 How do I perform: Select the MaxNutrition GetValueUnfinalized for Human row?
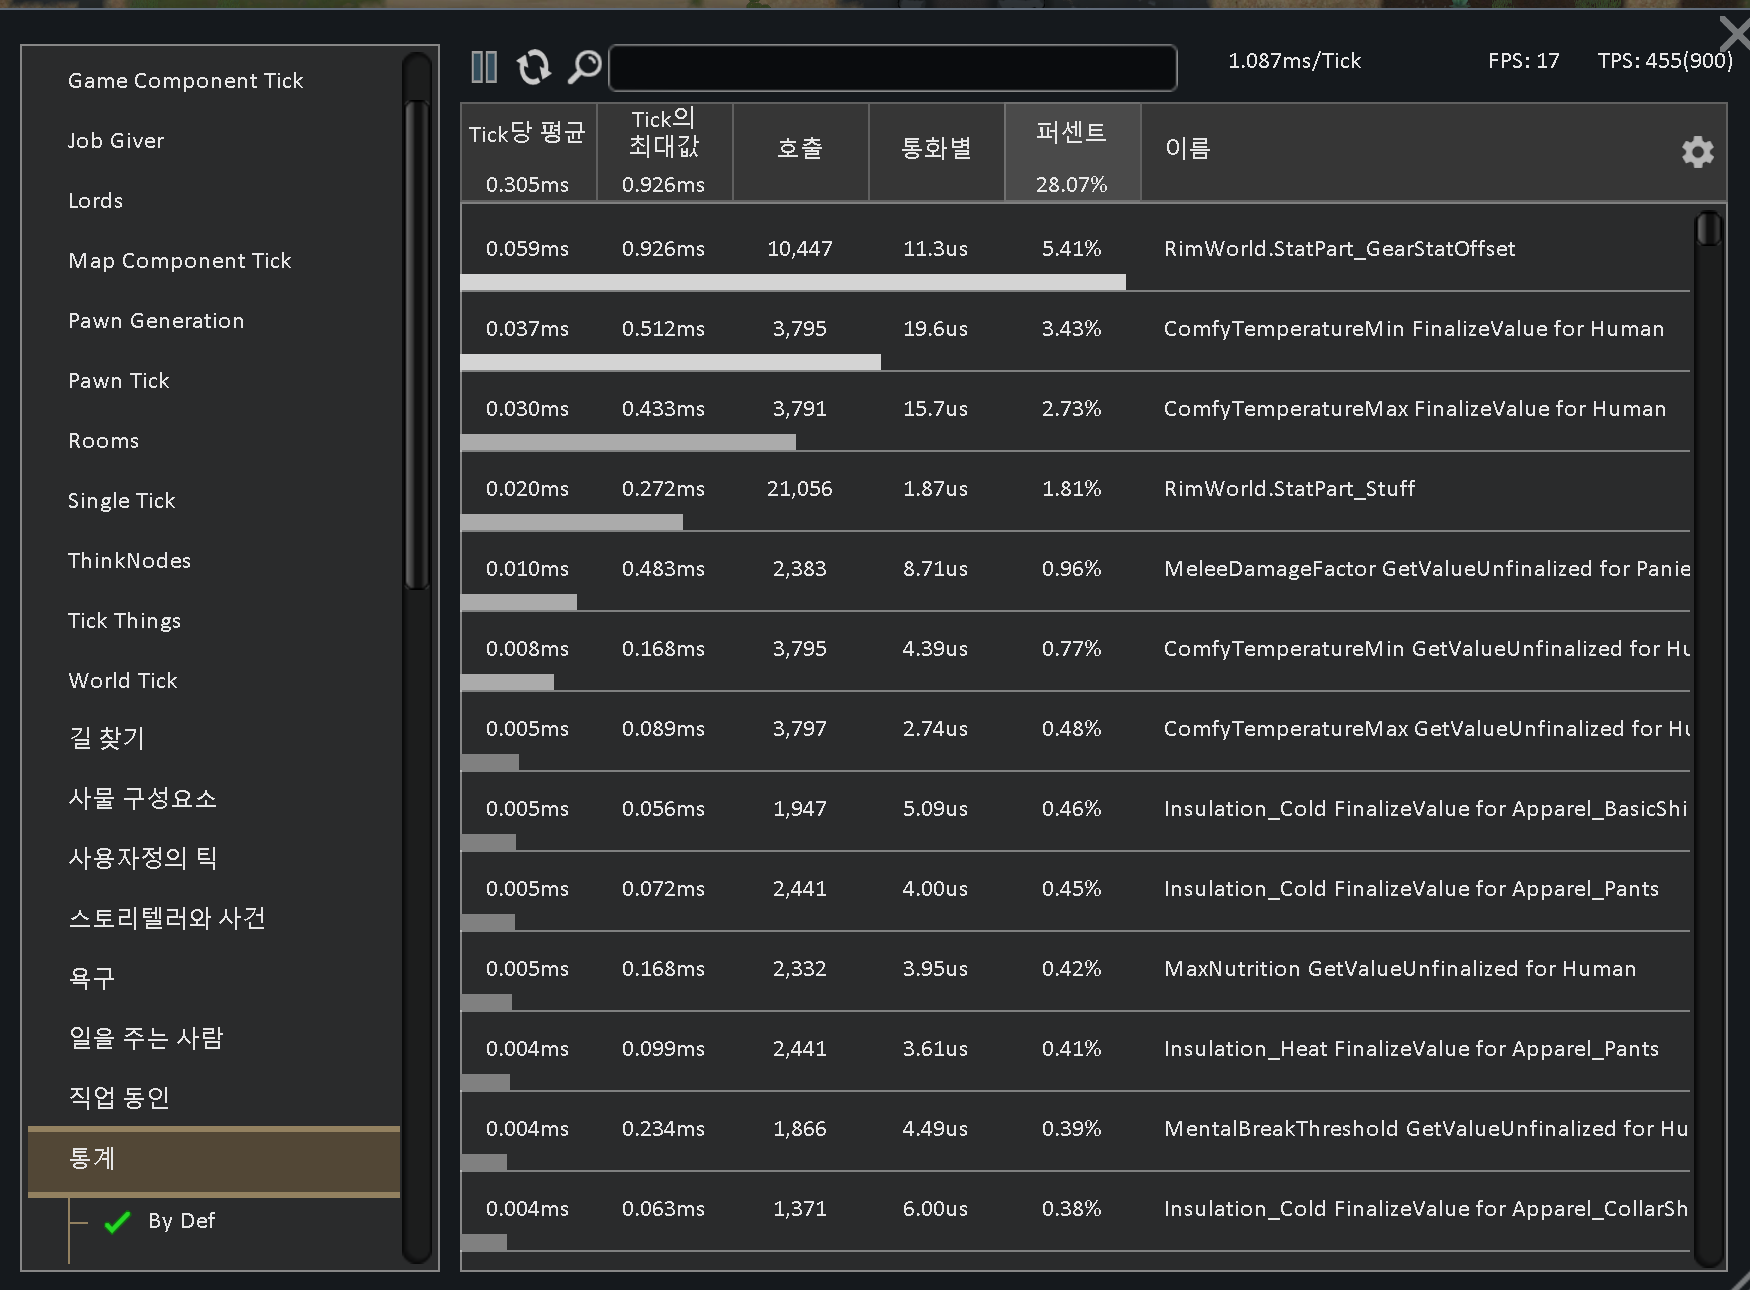click(x=1075, y=969)
